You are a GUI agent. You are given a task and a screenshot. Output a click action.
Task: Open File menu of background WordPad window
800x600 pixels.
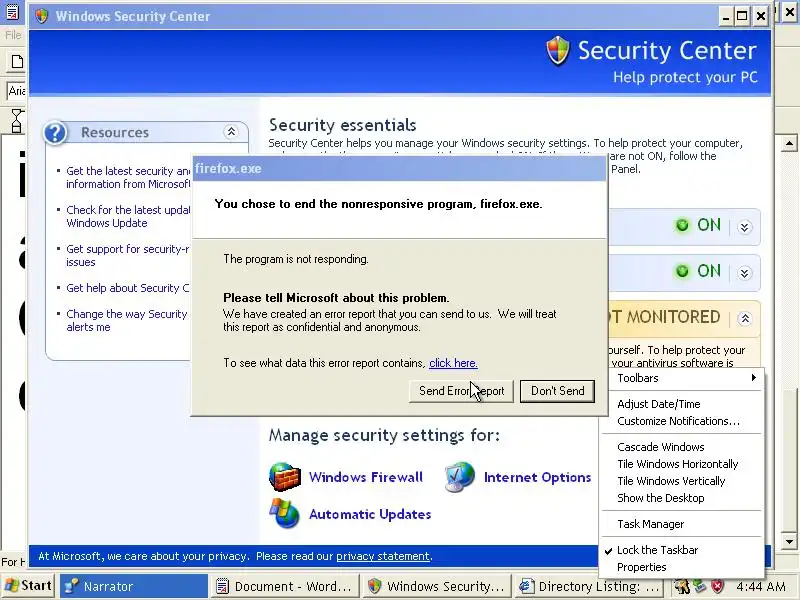click(x=13, y=35)
